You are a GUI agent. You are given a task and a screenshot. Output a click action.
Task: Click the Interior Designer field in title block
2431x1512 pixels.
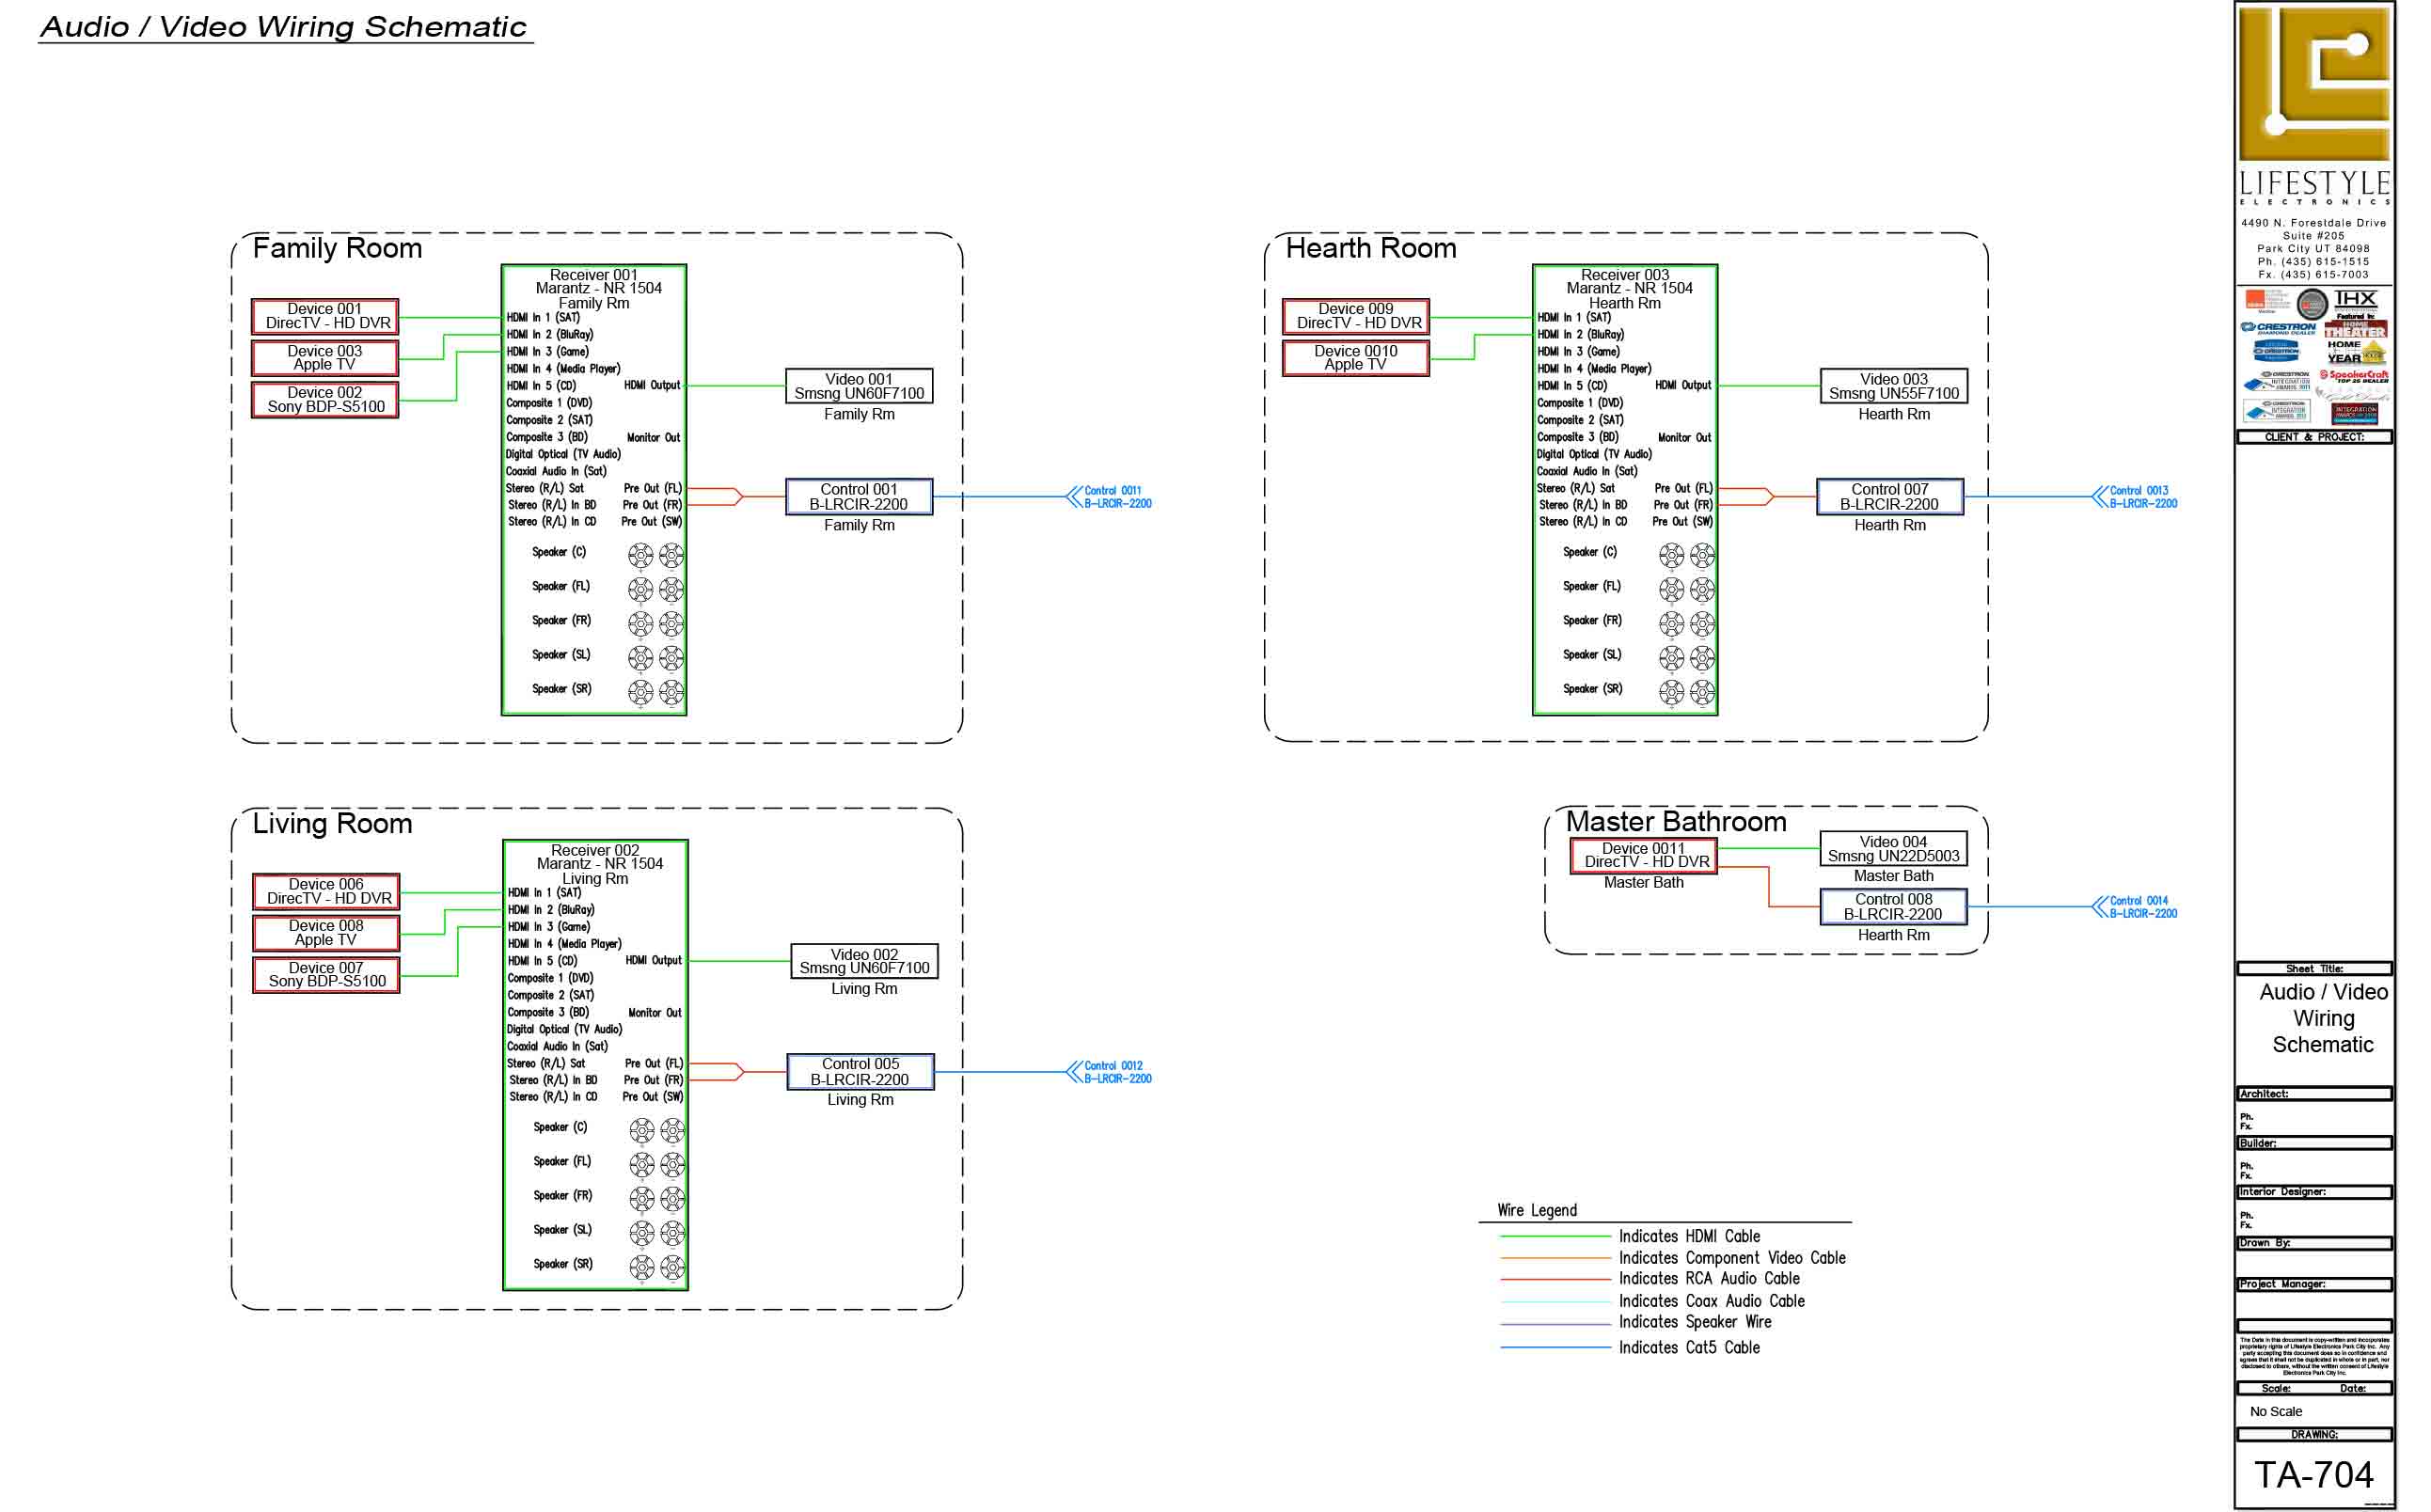click(x=2314, y=1192)
